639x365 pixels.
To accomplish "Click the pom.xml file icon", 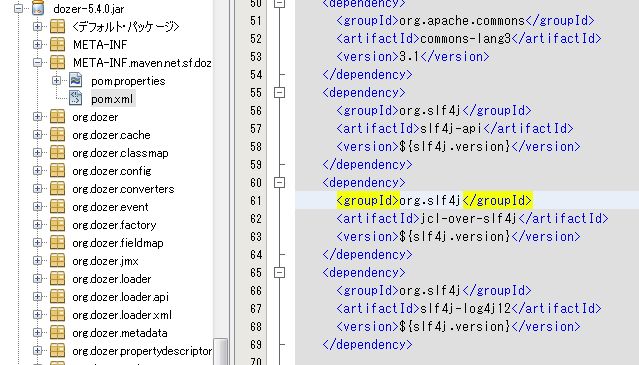I will tap(75, 98).
